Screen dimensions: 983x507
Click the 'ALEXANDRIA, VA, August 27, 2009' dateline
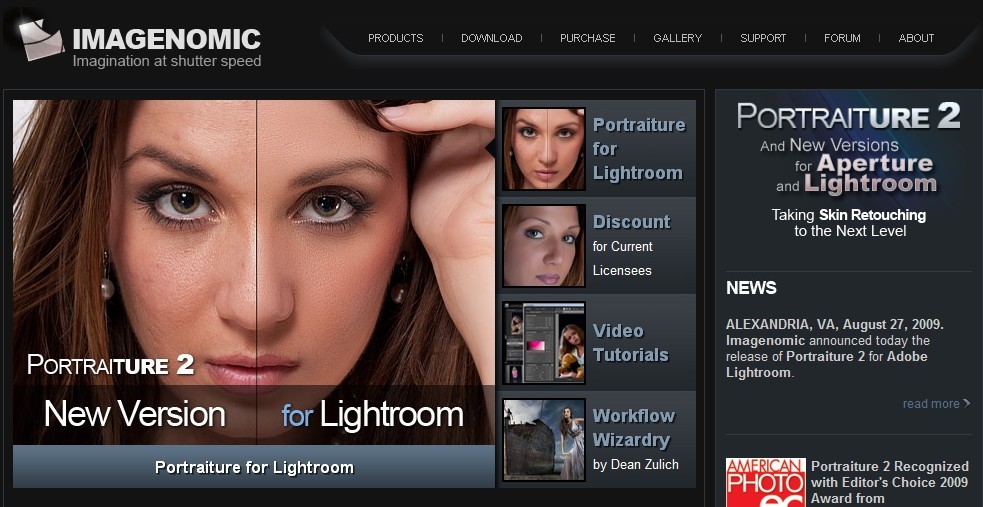pos(834,325)
